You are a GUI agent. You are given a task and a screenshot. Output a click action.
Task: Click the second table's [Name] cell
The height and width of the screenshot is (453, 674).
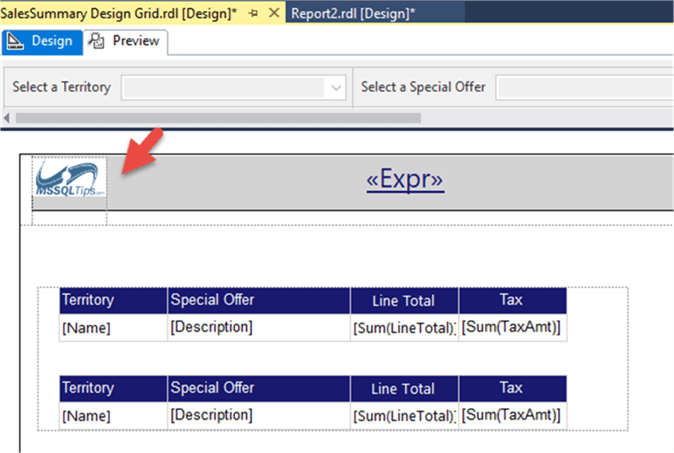click(x=113, y=416)
